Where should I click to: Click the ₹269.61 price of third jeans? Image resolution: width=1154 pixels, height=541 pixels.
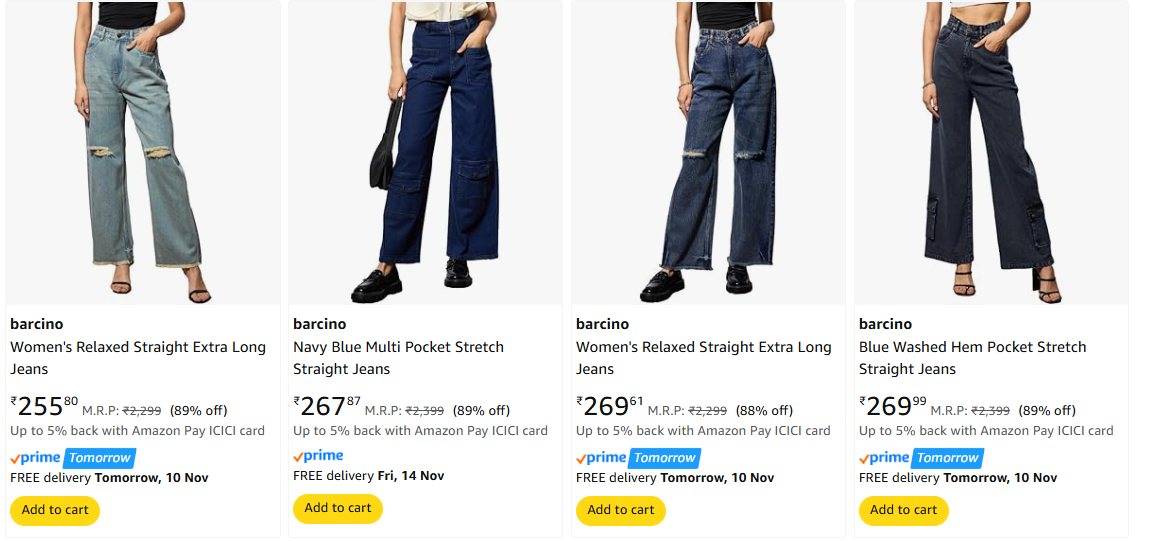tap(610, 406)
